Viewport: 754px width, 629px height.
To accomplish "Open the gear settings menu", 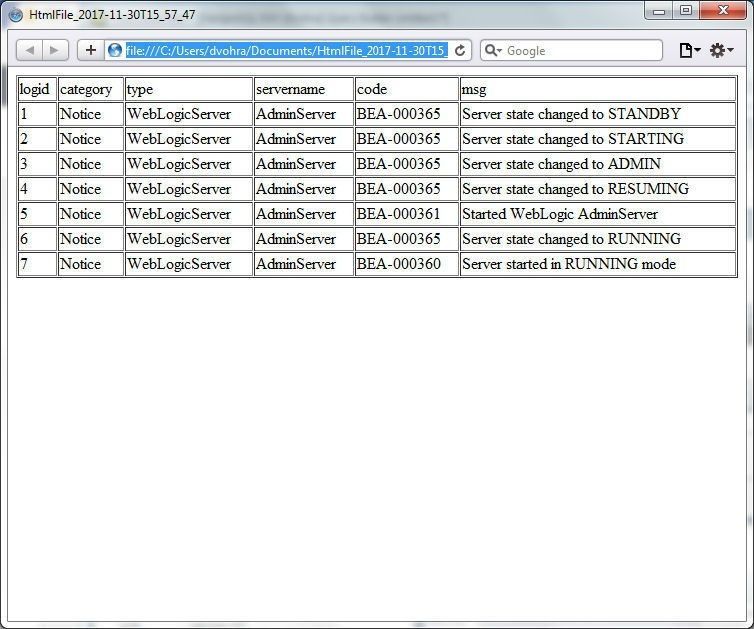I will [x=721, y=50].
